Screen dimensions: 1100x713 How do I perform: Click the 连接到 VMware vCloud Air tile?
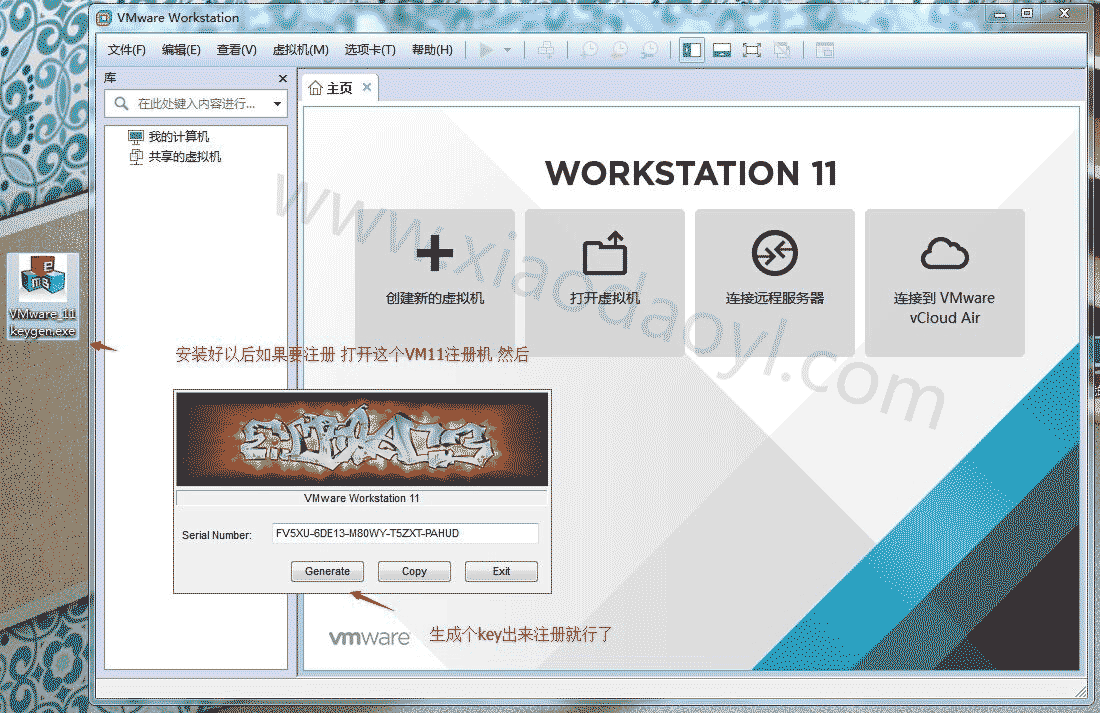(944, 283)
